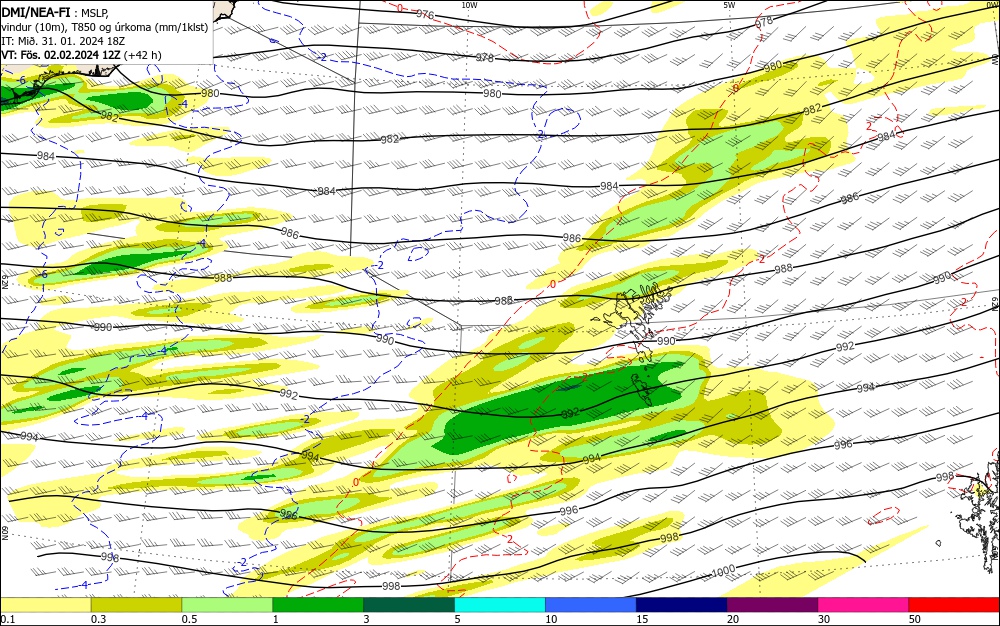
Task: Click the '5W' longitude label
Action: 730,5
